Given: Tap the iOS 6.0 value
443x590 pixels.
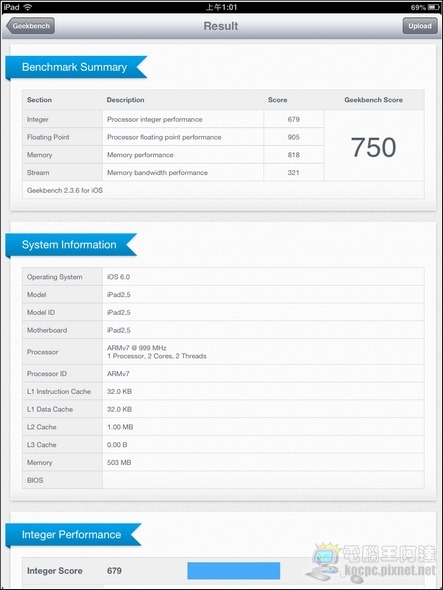Looking at the screenshot, I should 118,277.
